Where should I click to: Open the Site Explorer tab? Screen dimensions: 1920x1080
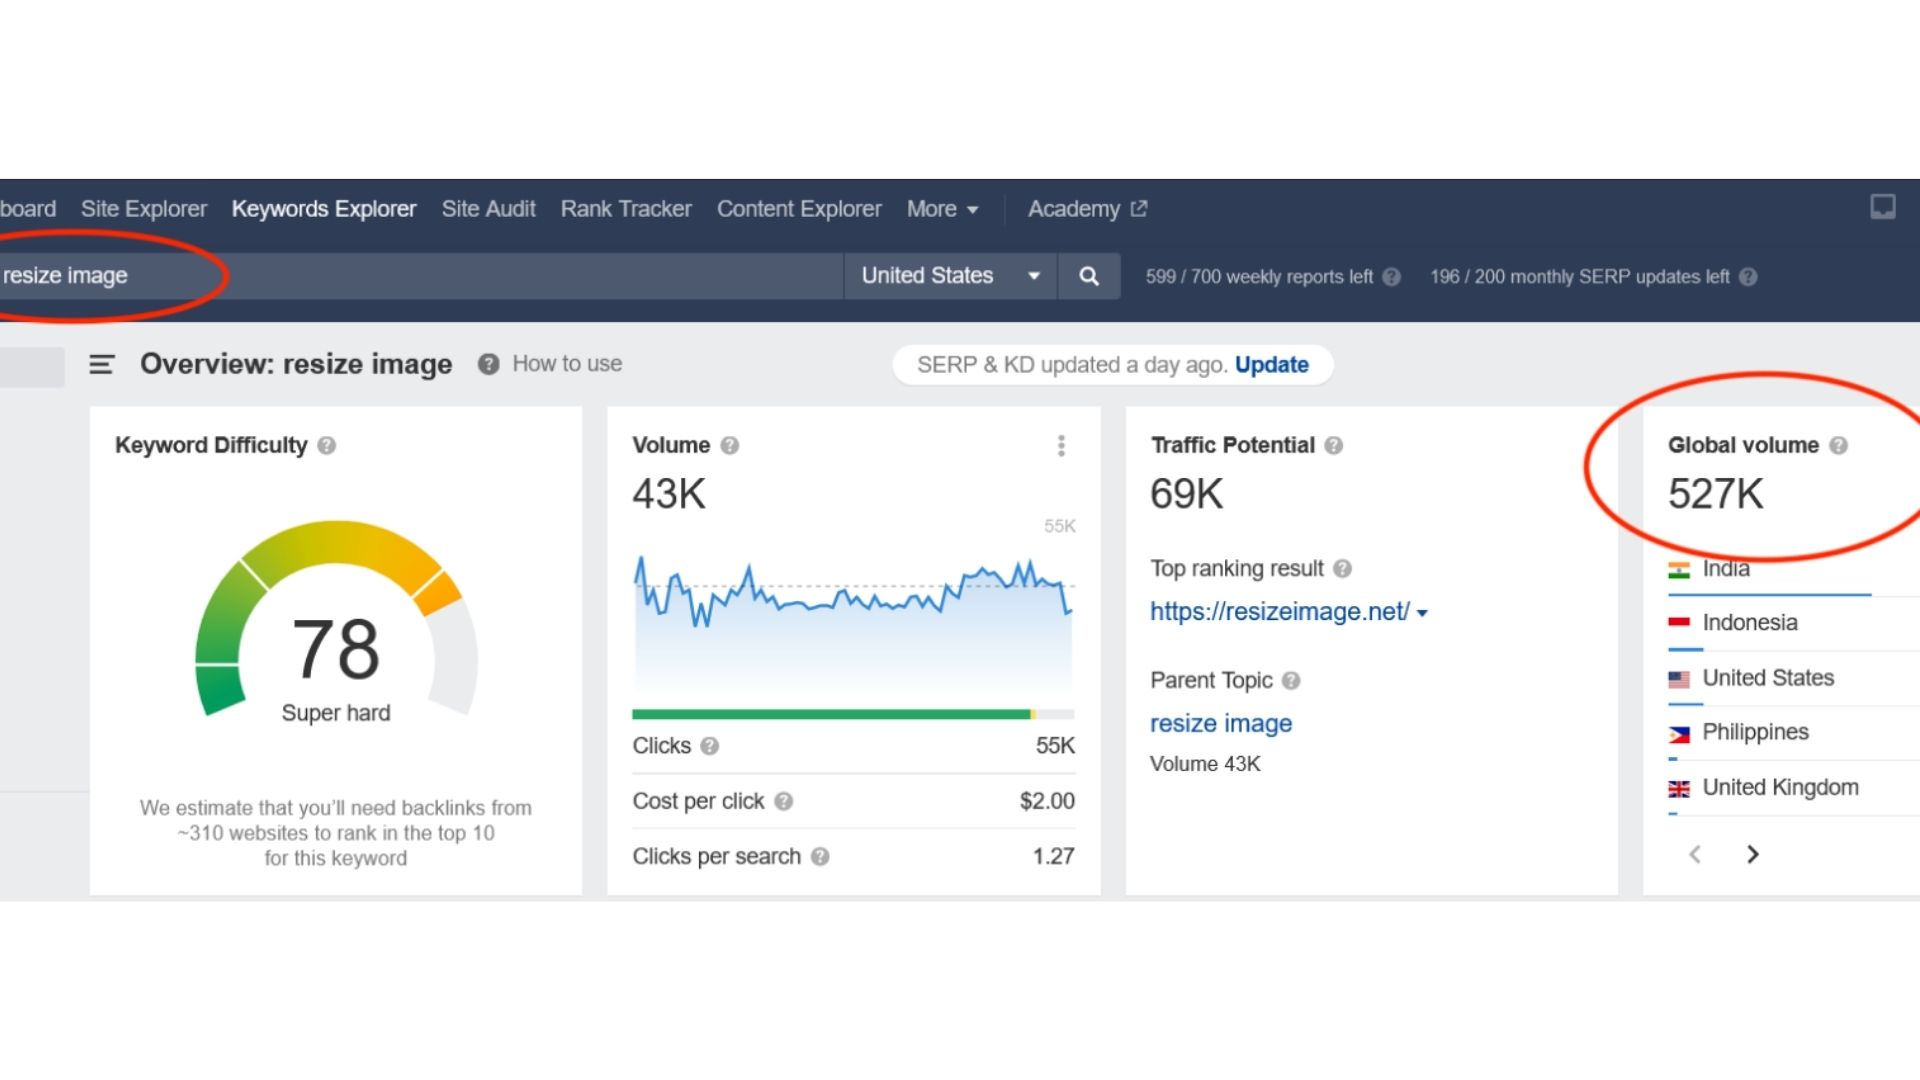click(x=144, y=208)
